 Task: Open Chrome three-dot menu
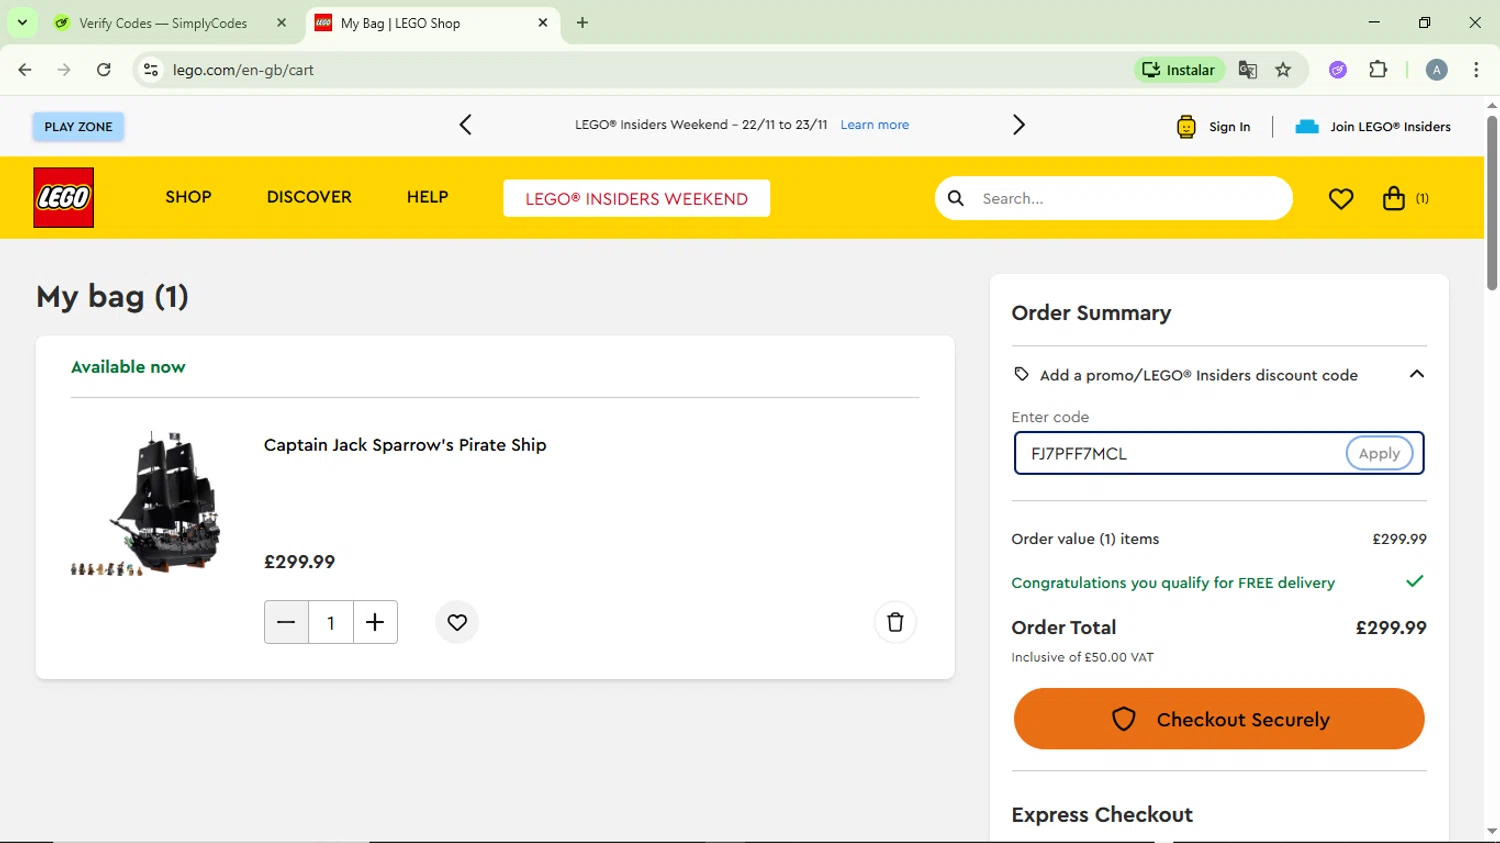[1476, 70]
